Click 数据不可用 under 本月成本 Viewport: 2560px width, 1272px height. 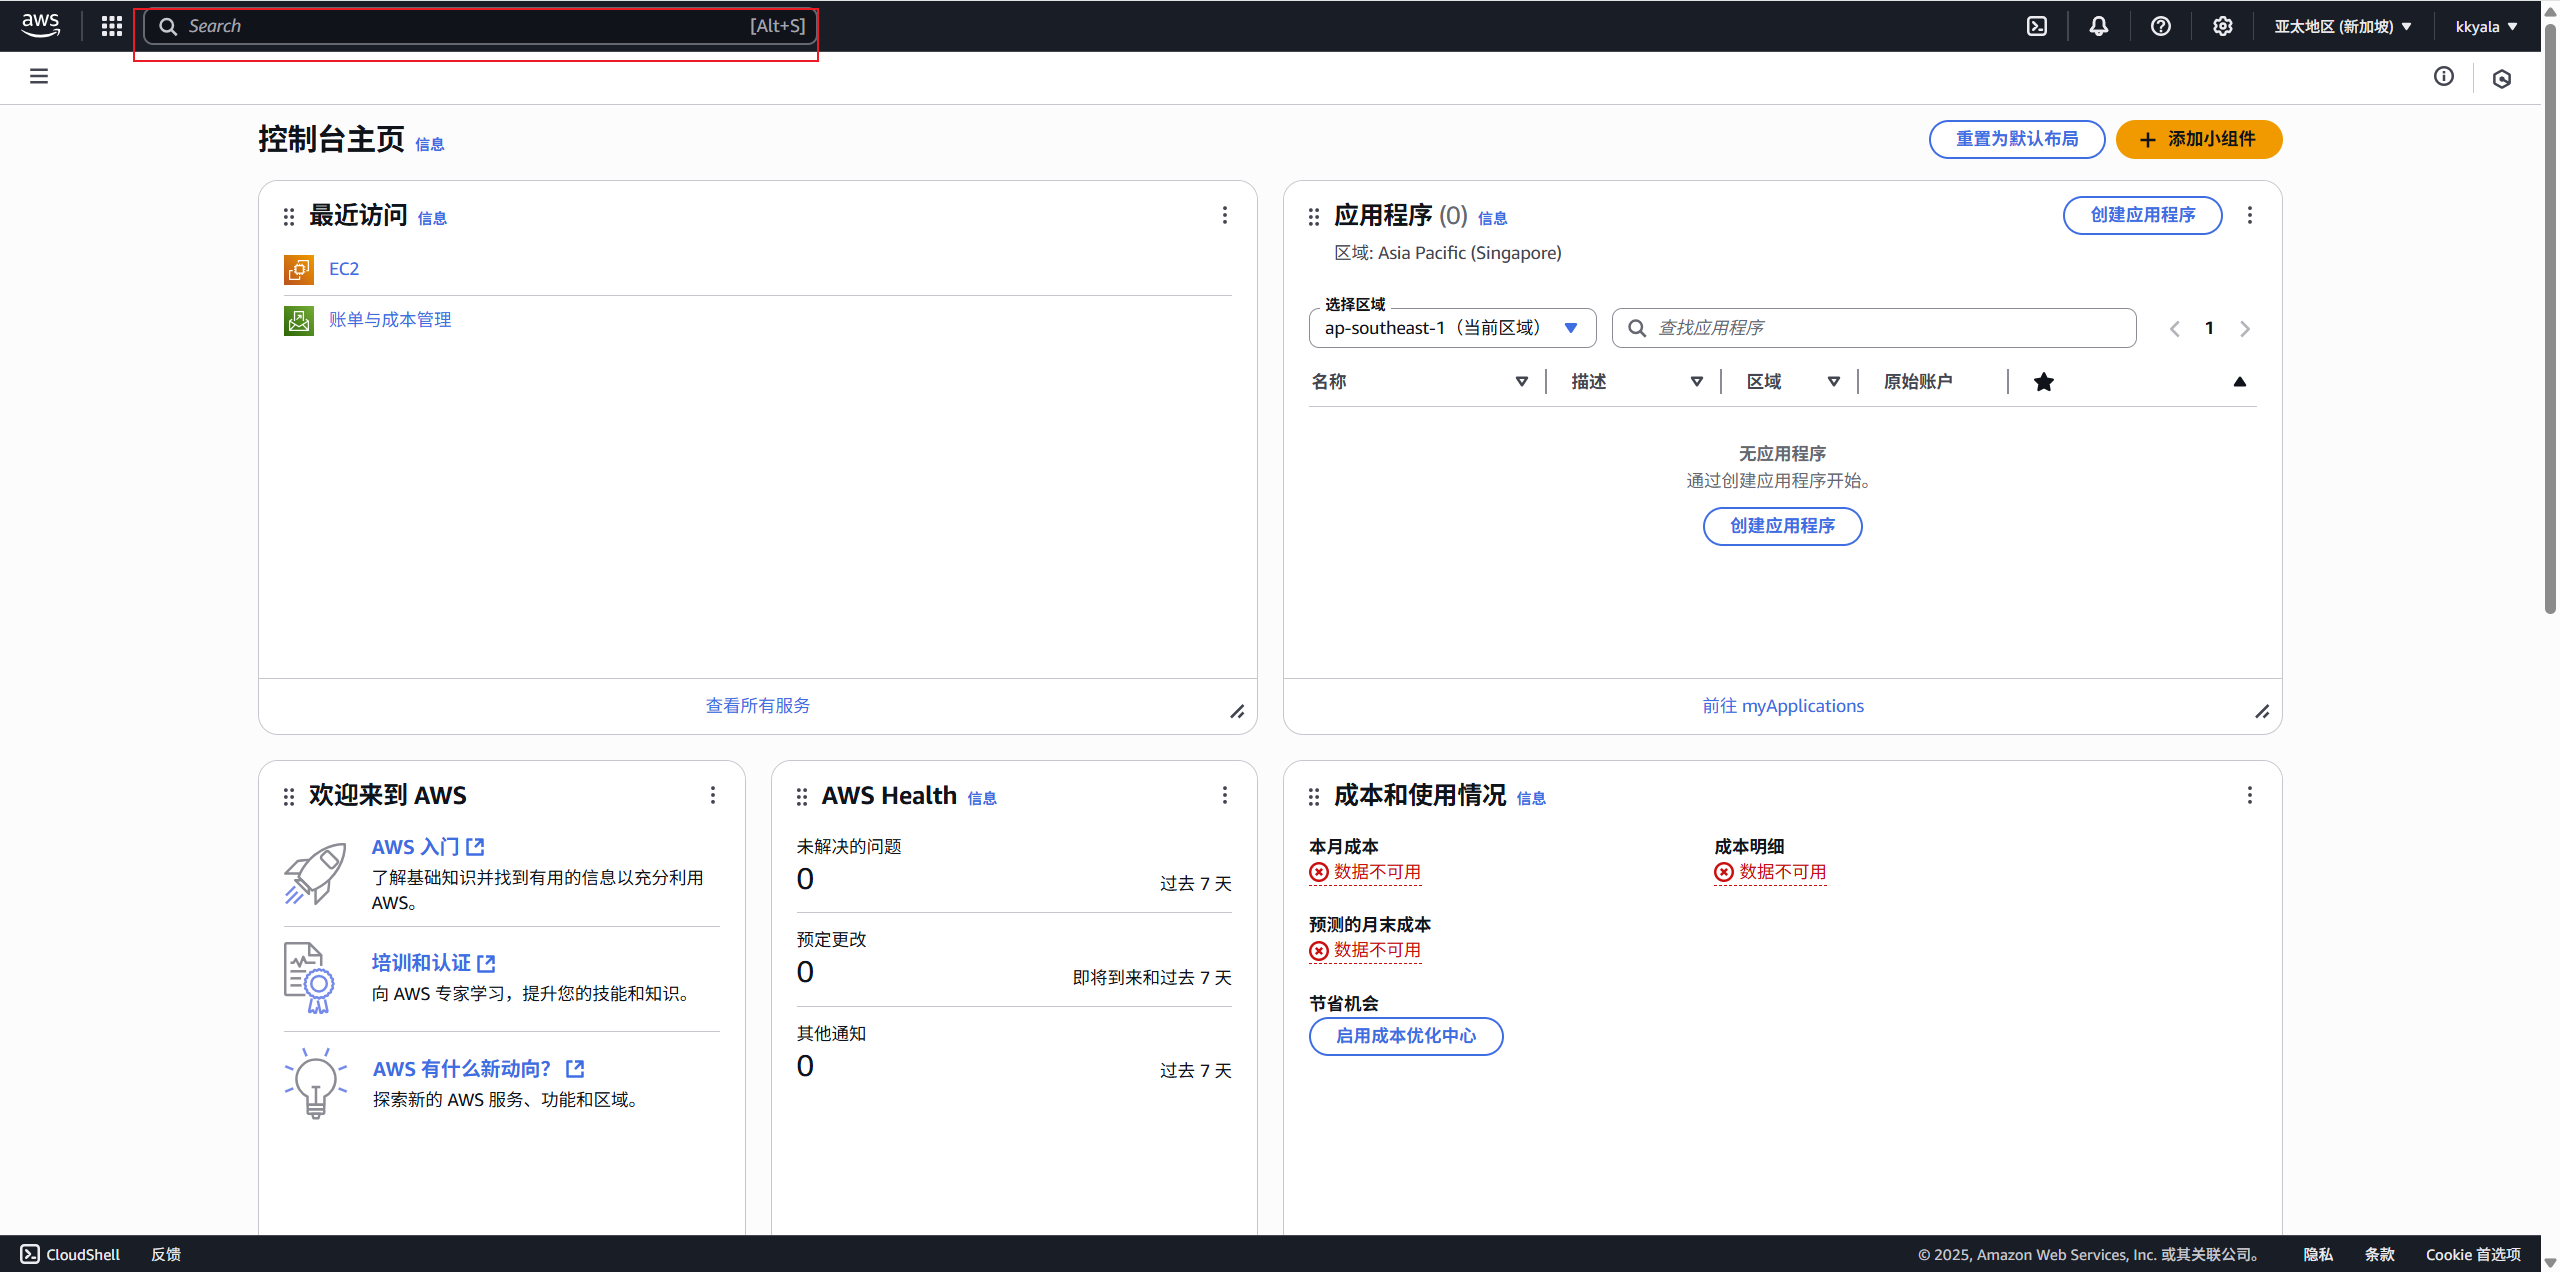[x=1365, y=872]
